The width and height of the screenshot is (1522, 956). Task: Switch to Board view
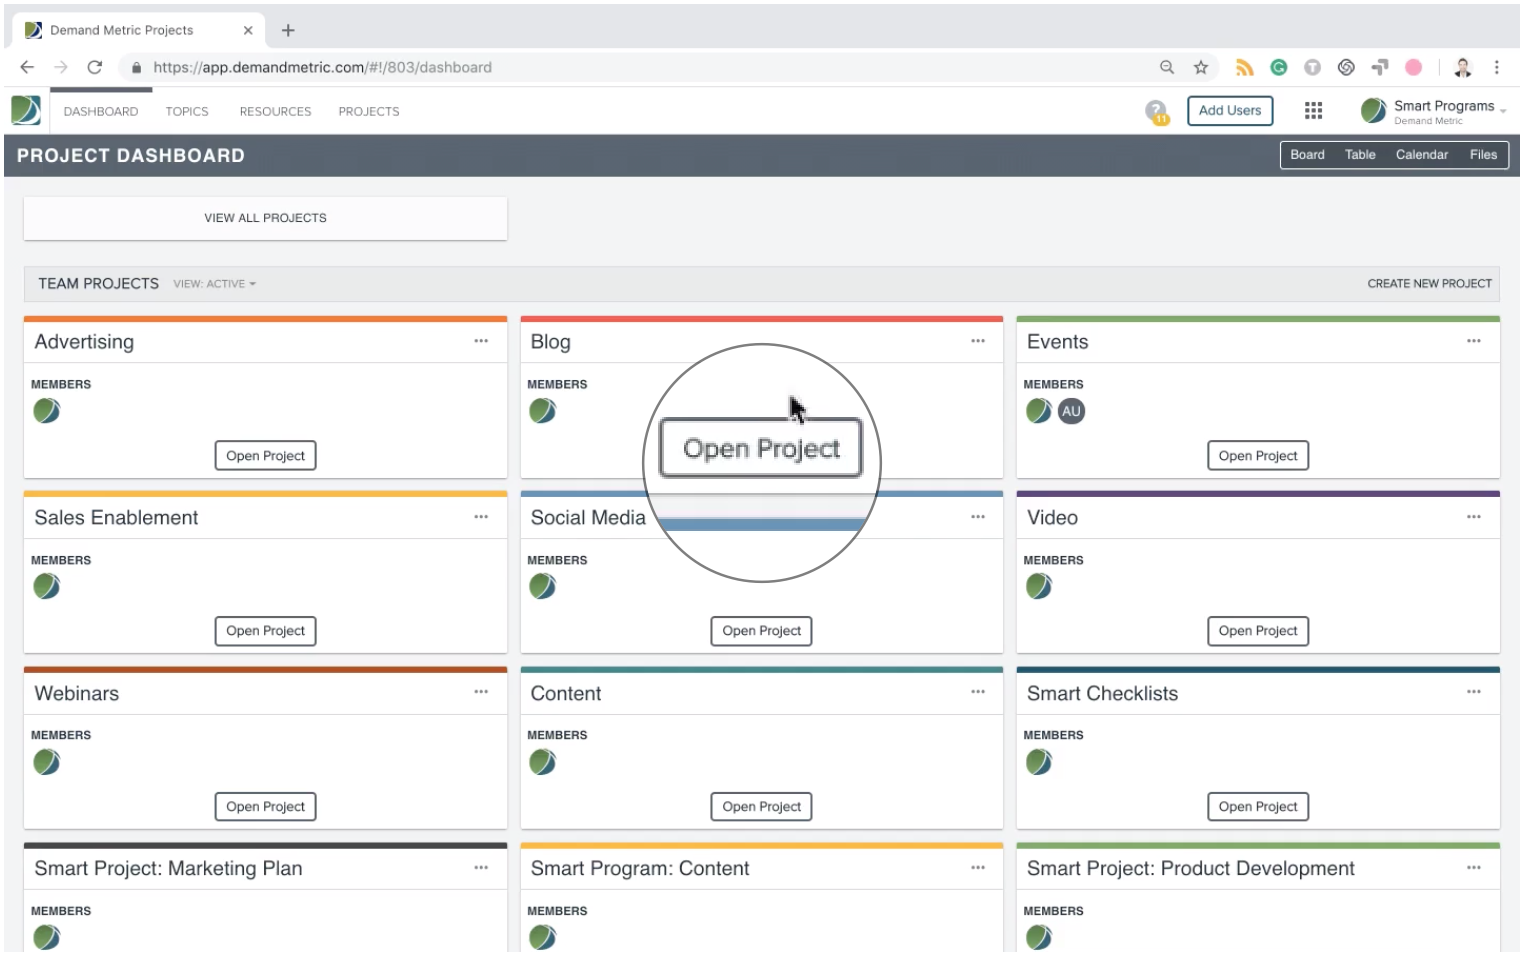click(x=1307, y=155)
